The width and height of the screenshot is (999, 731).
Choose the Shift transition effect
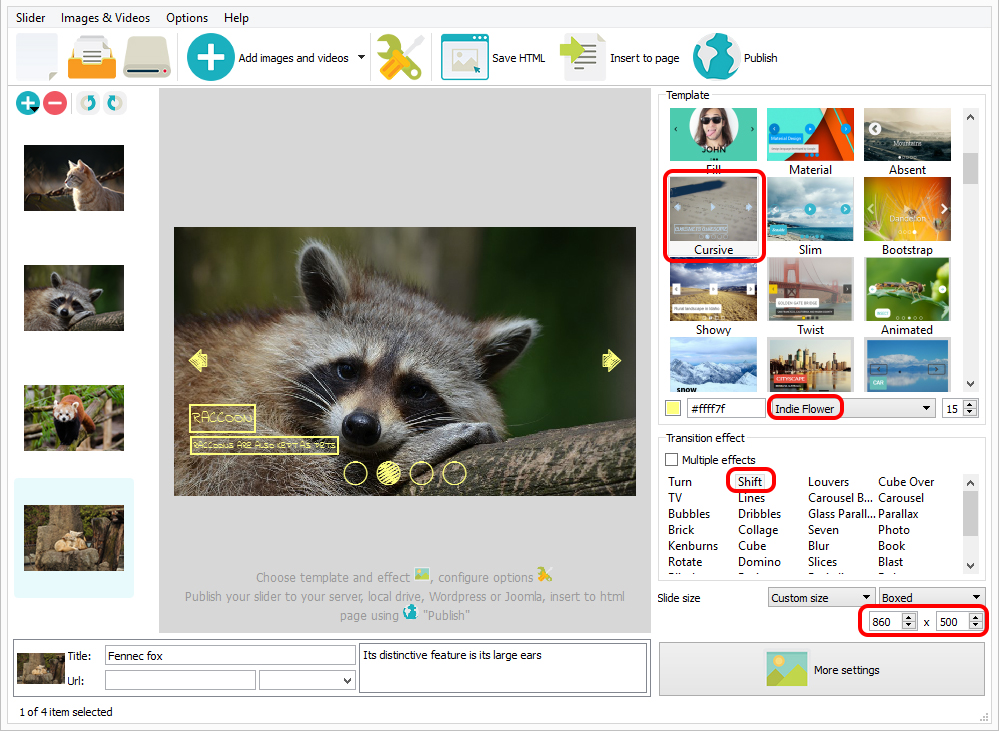pyautogui.click(x=750, y=482)
